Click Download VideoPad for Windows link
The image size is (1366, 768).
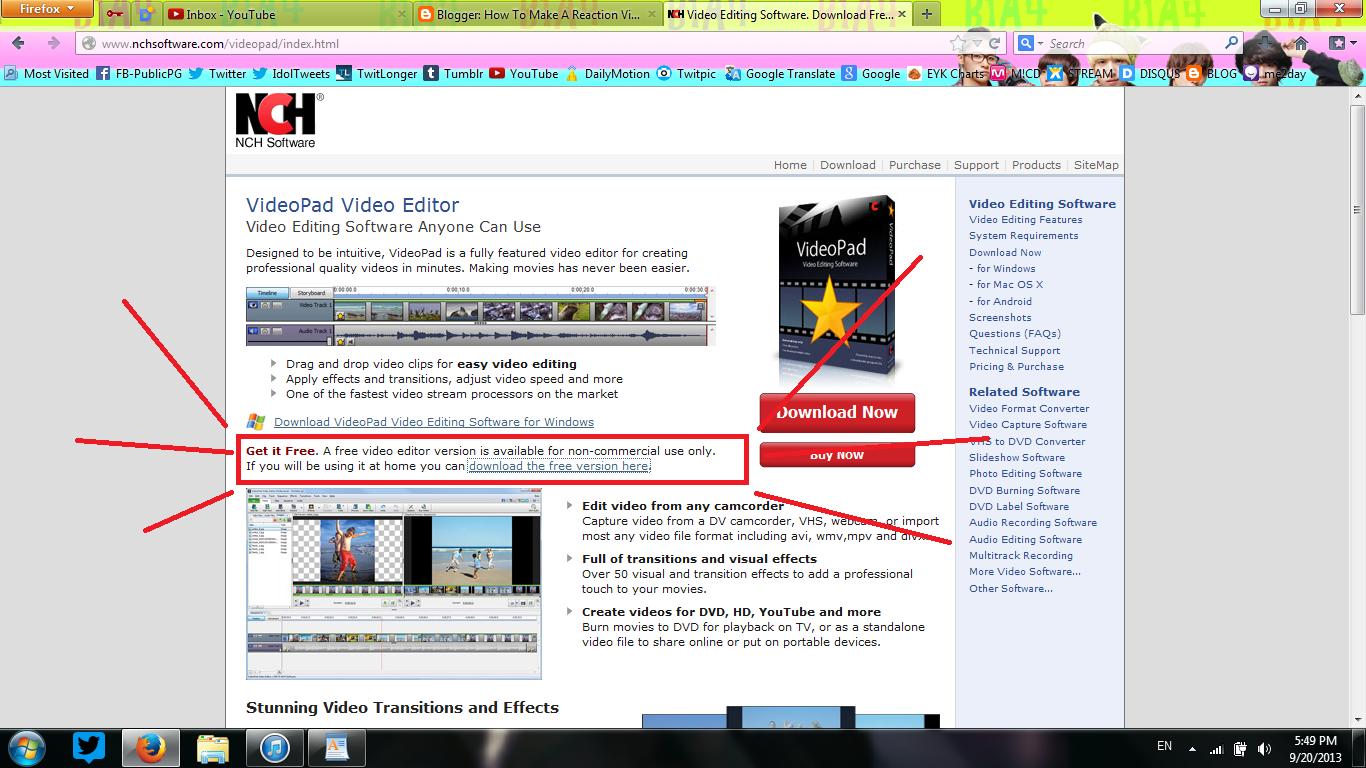[434, 422]
